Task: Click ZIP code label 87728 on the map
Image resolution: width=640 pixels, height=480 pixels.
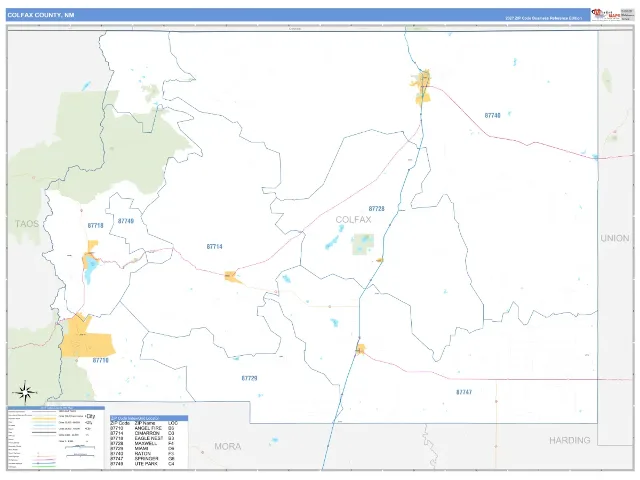Action: pyautogui.click(x=376, y=209)
